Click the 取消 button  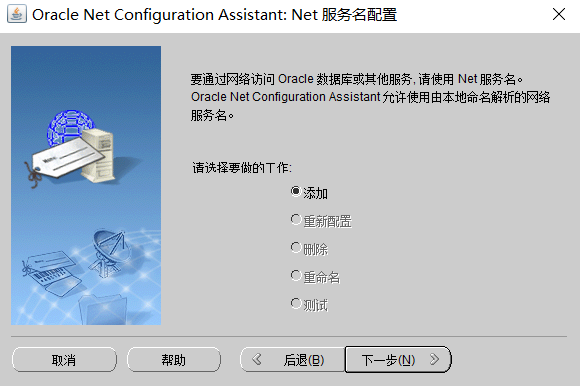tap(64, 359)
